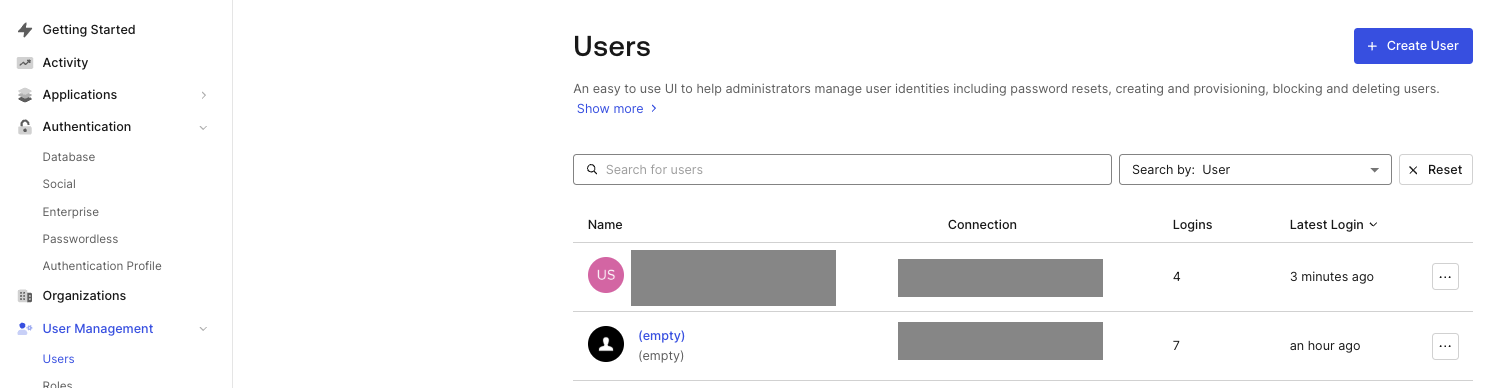Open the Activity page

tap(66, 63)
